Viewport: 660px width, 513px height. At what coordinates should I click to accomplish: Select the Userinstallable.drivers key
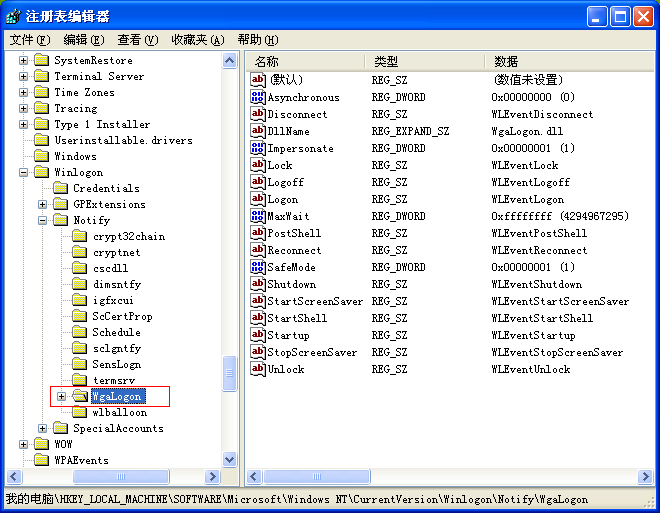(x=123, y=140)
